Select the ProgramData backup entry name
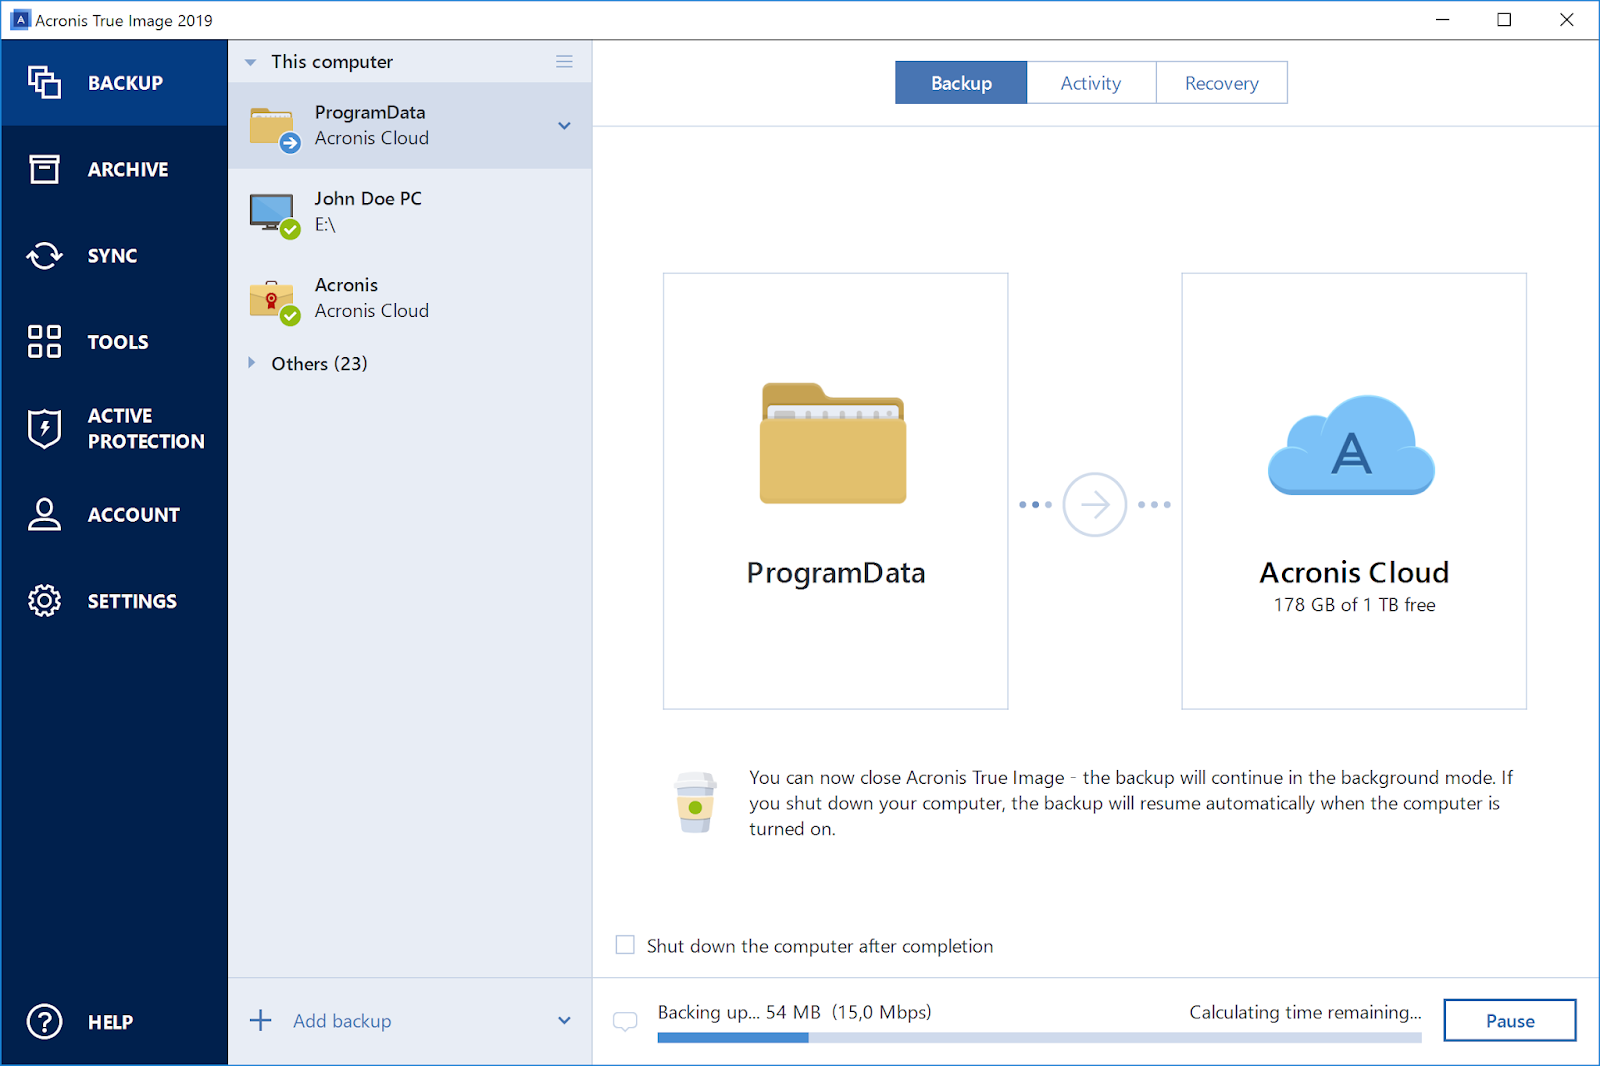1600x1066 pixels. 370,112
